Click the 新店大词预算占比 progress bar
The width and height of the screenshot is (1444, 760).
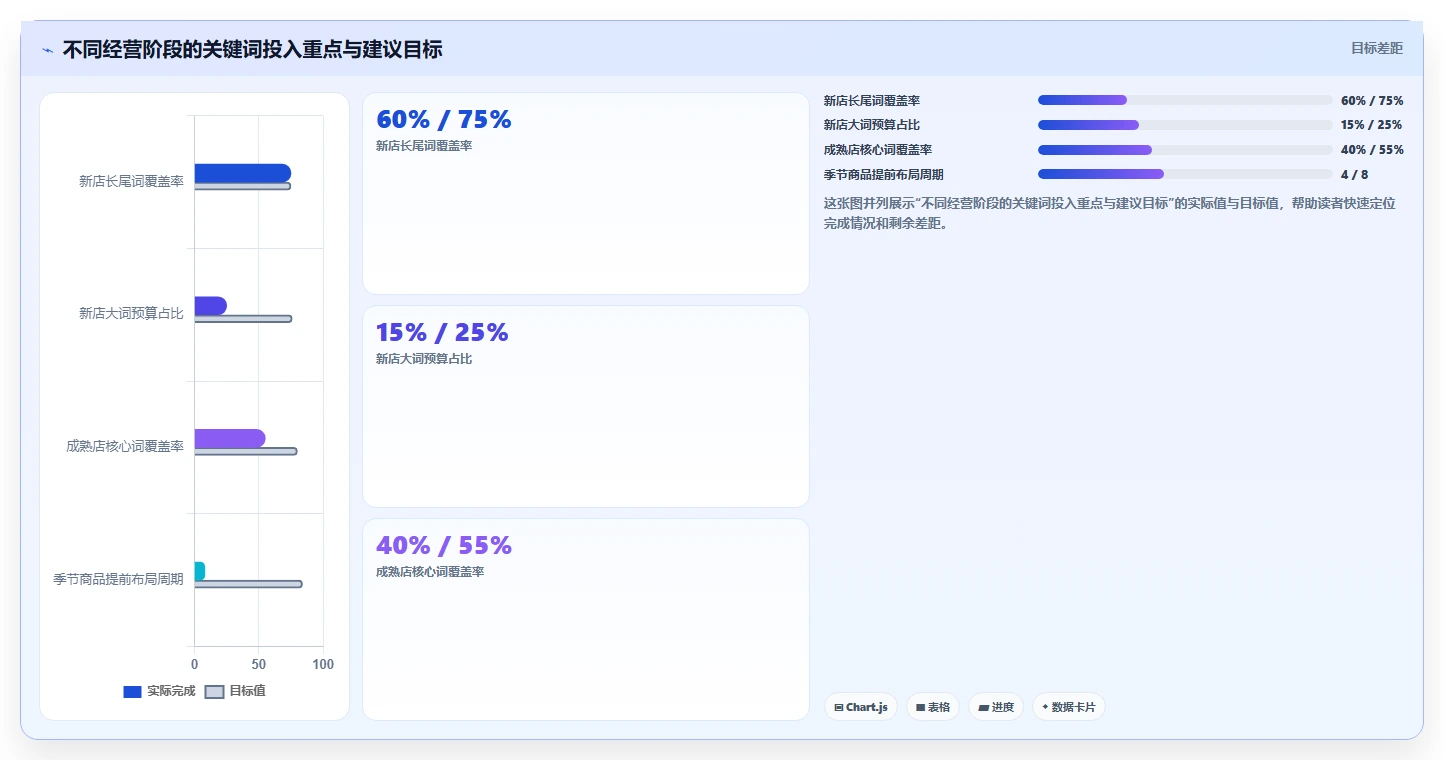[1185, 125]
